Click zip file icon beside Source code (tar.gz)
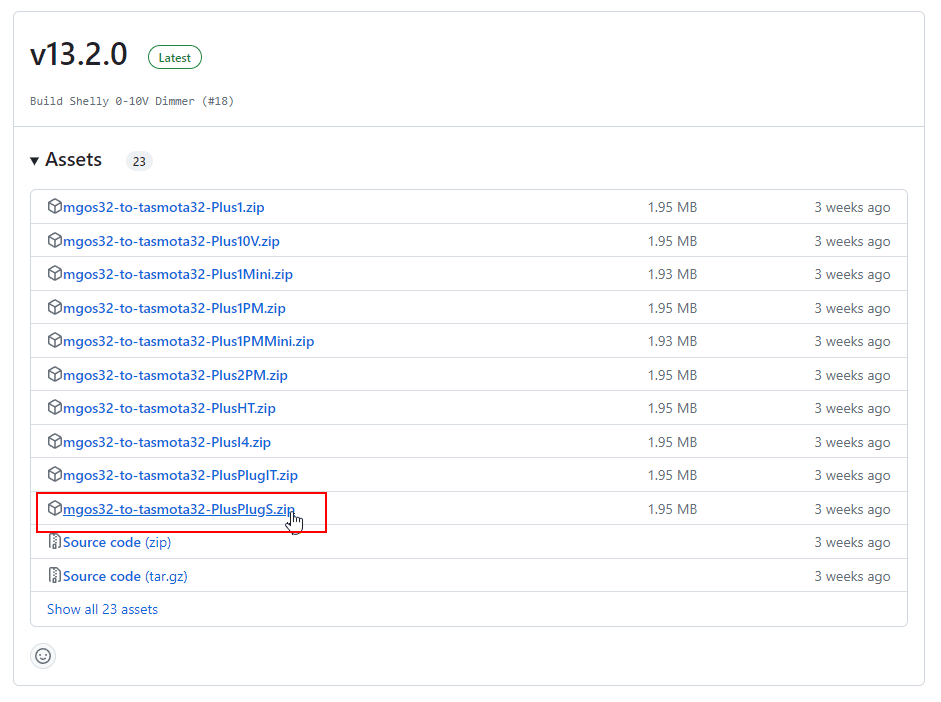941x702 pixels. [x=55, y=576]
